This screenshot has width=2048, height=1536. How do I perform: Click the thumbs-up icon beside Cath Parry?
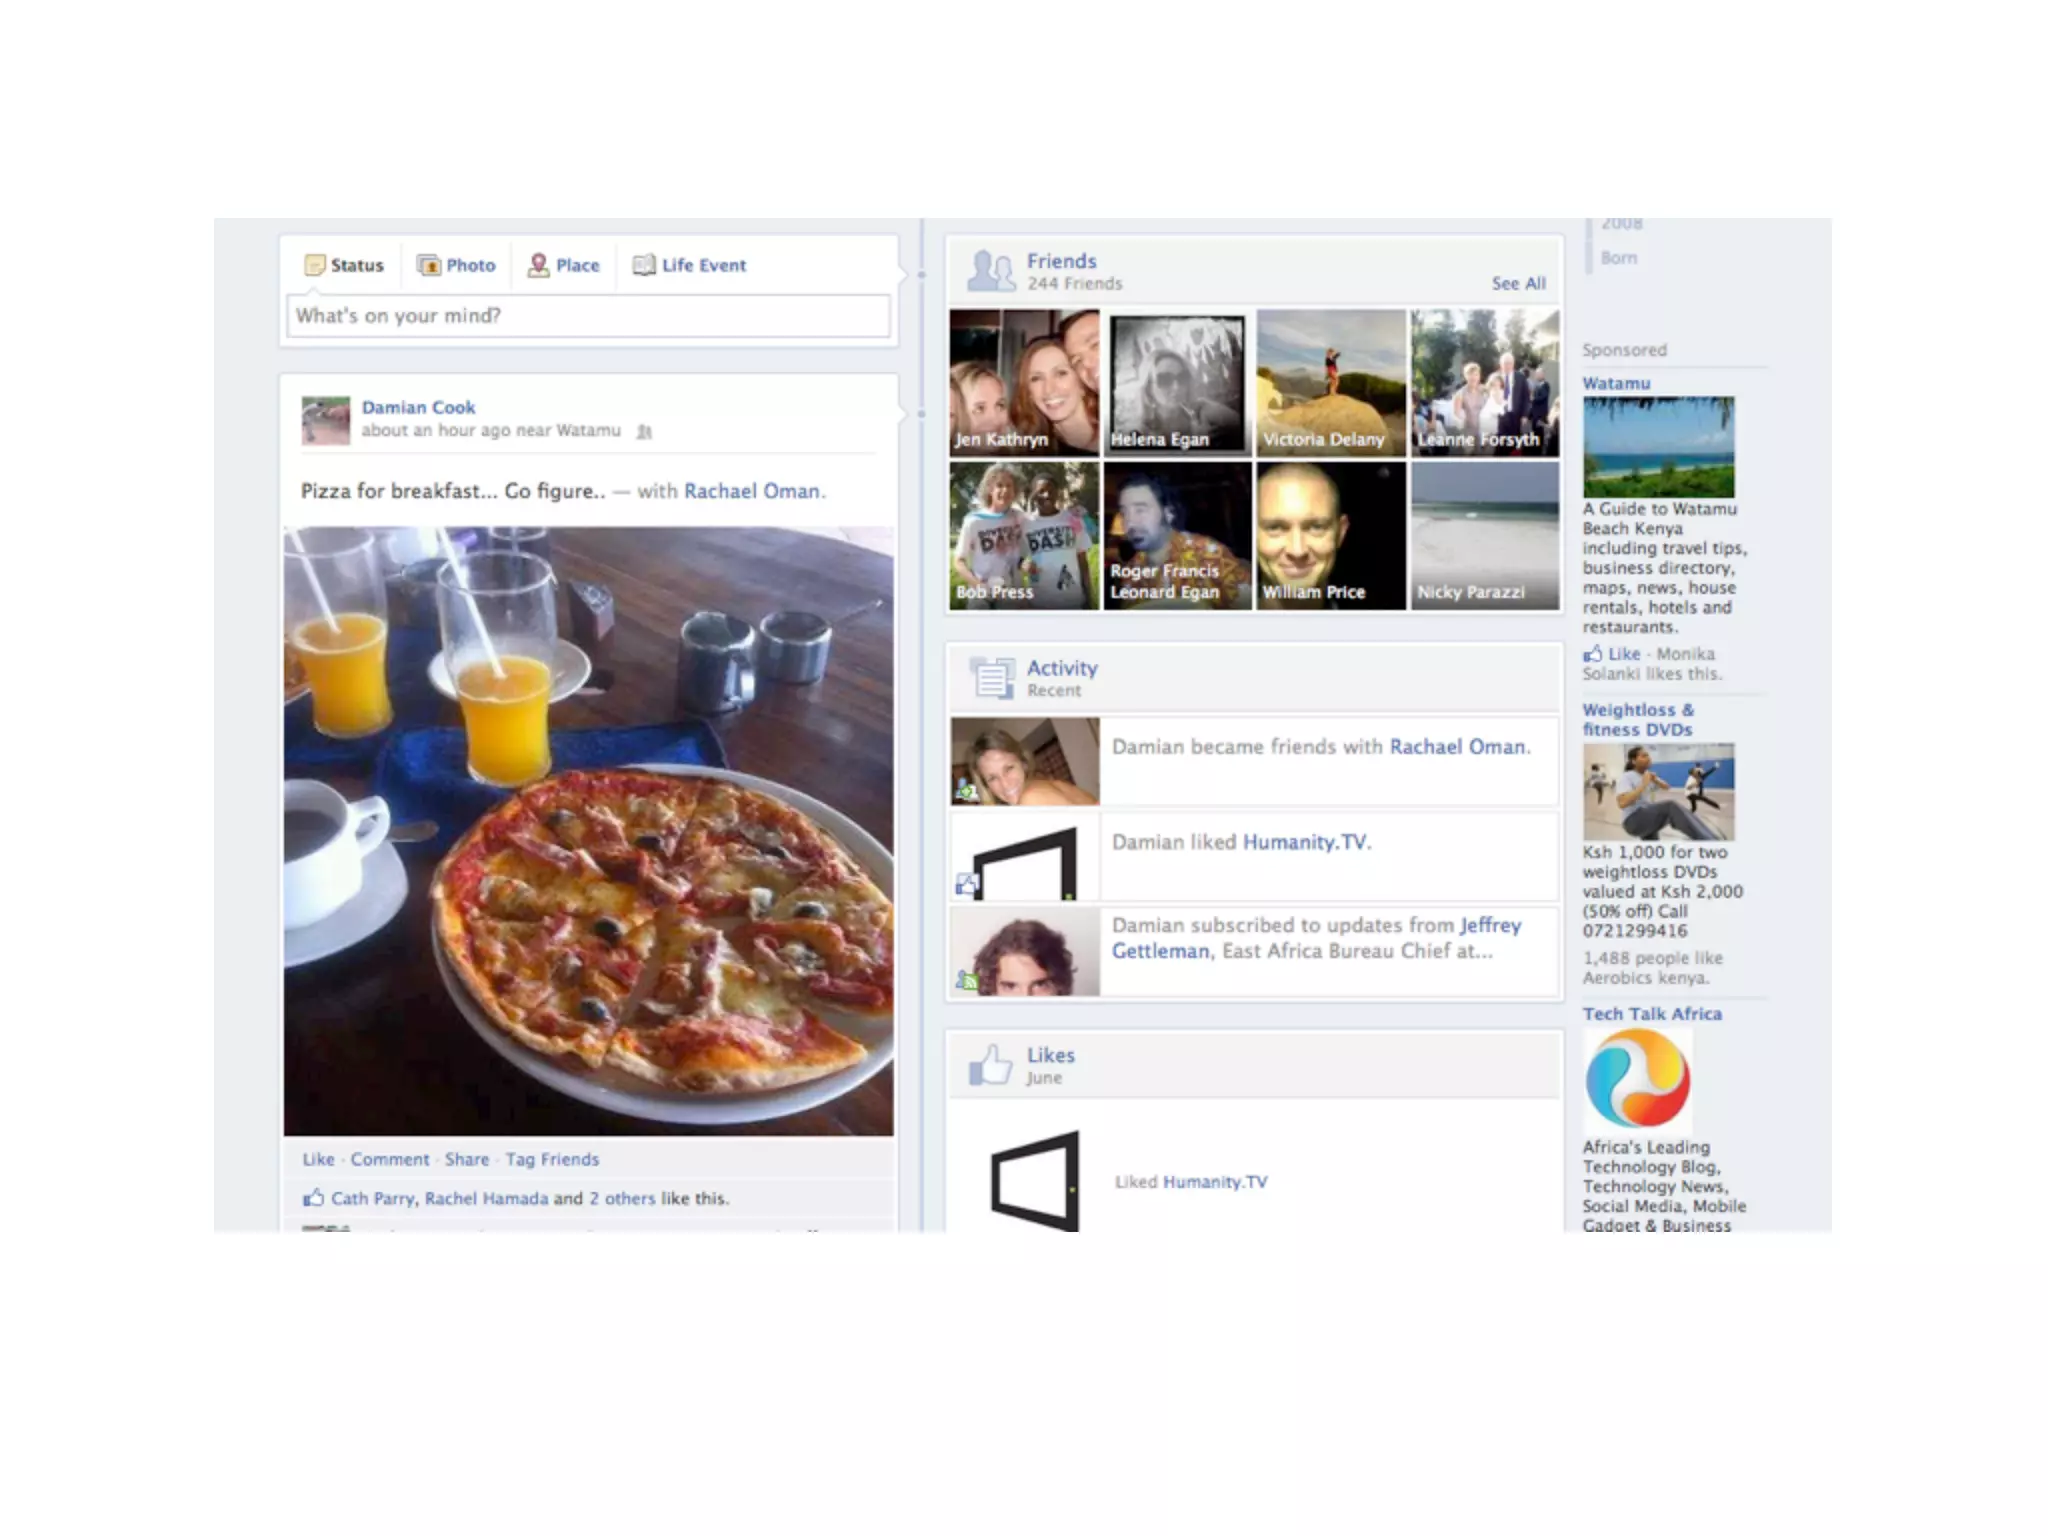tap(313, 1197)
